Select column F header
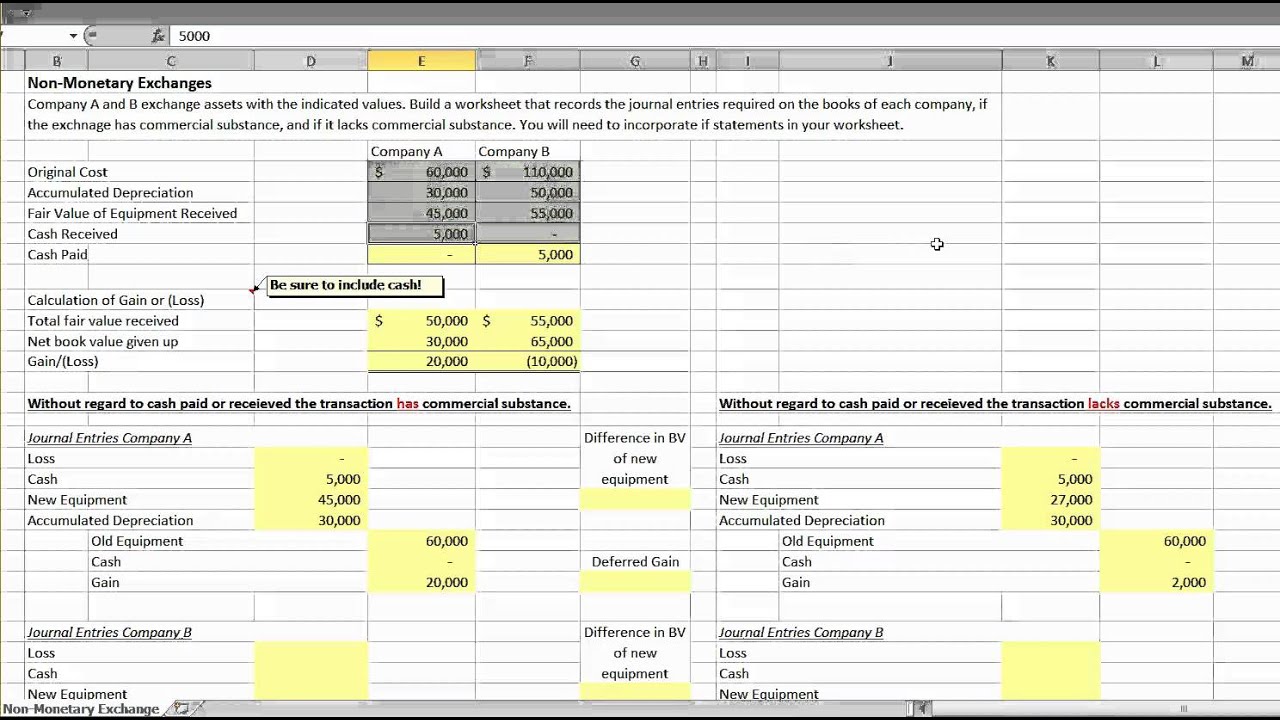The width and height of the screenshot is (1280, 720). click(528, 62)
